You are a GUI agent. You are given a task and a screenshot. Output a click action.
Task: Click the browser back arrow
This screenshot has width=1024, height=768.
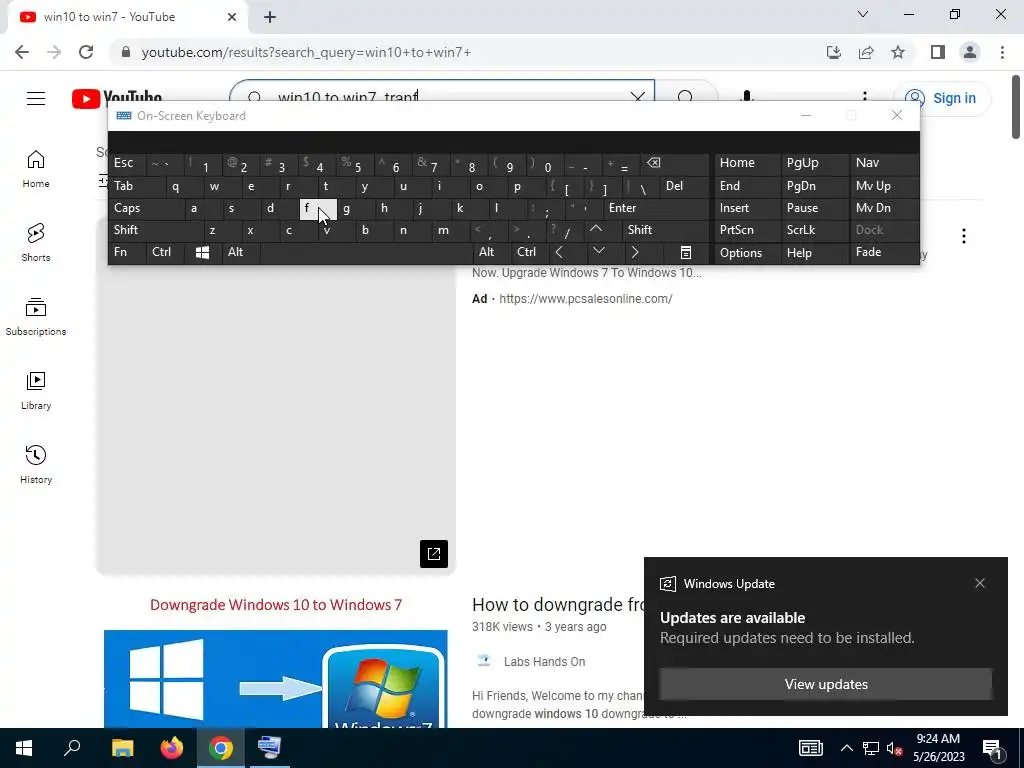coord(22,52)
